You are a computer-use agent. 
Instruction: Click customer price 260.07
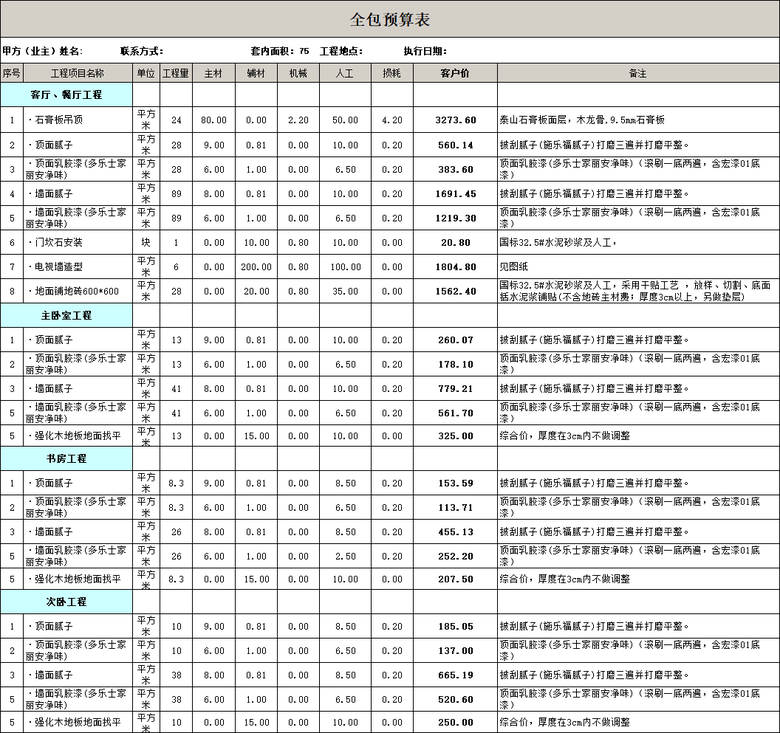click(455, 340)
